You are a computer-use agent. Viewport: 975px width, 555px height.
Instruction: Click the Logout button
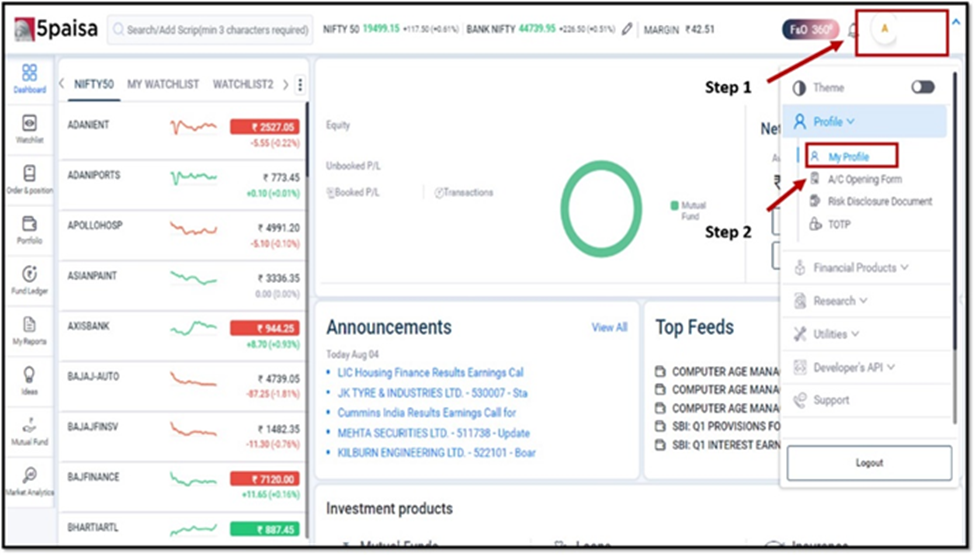869,463
